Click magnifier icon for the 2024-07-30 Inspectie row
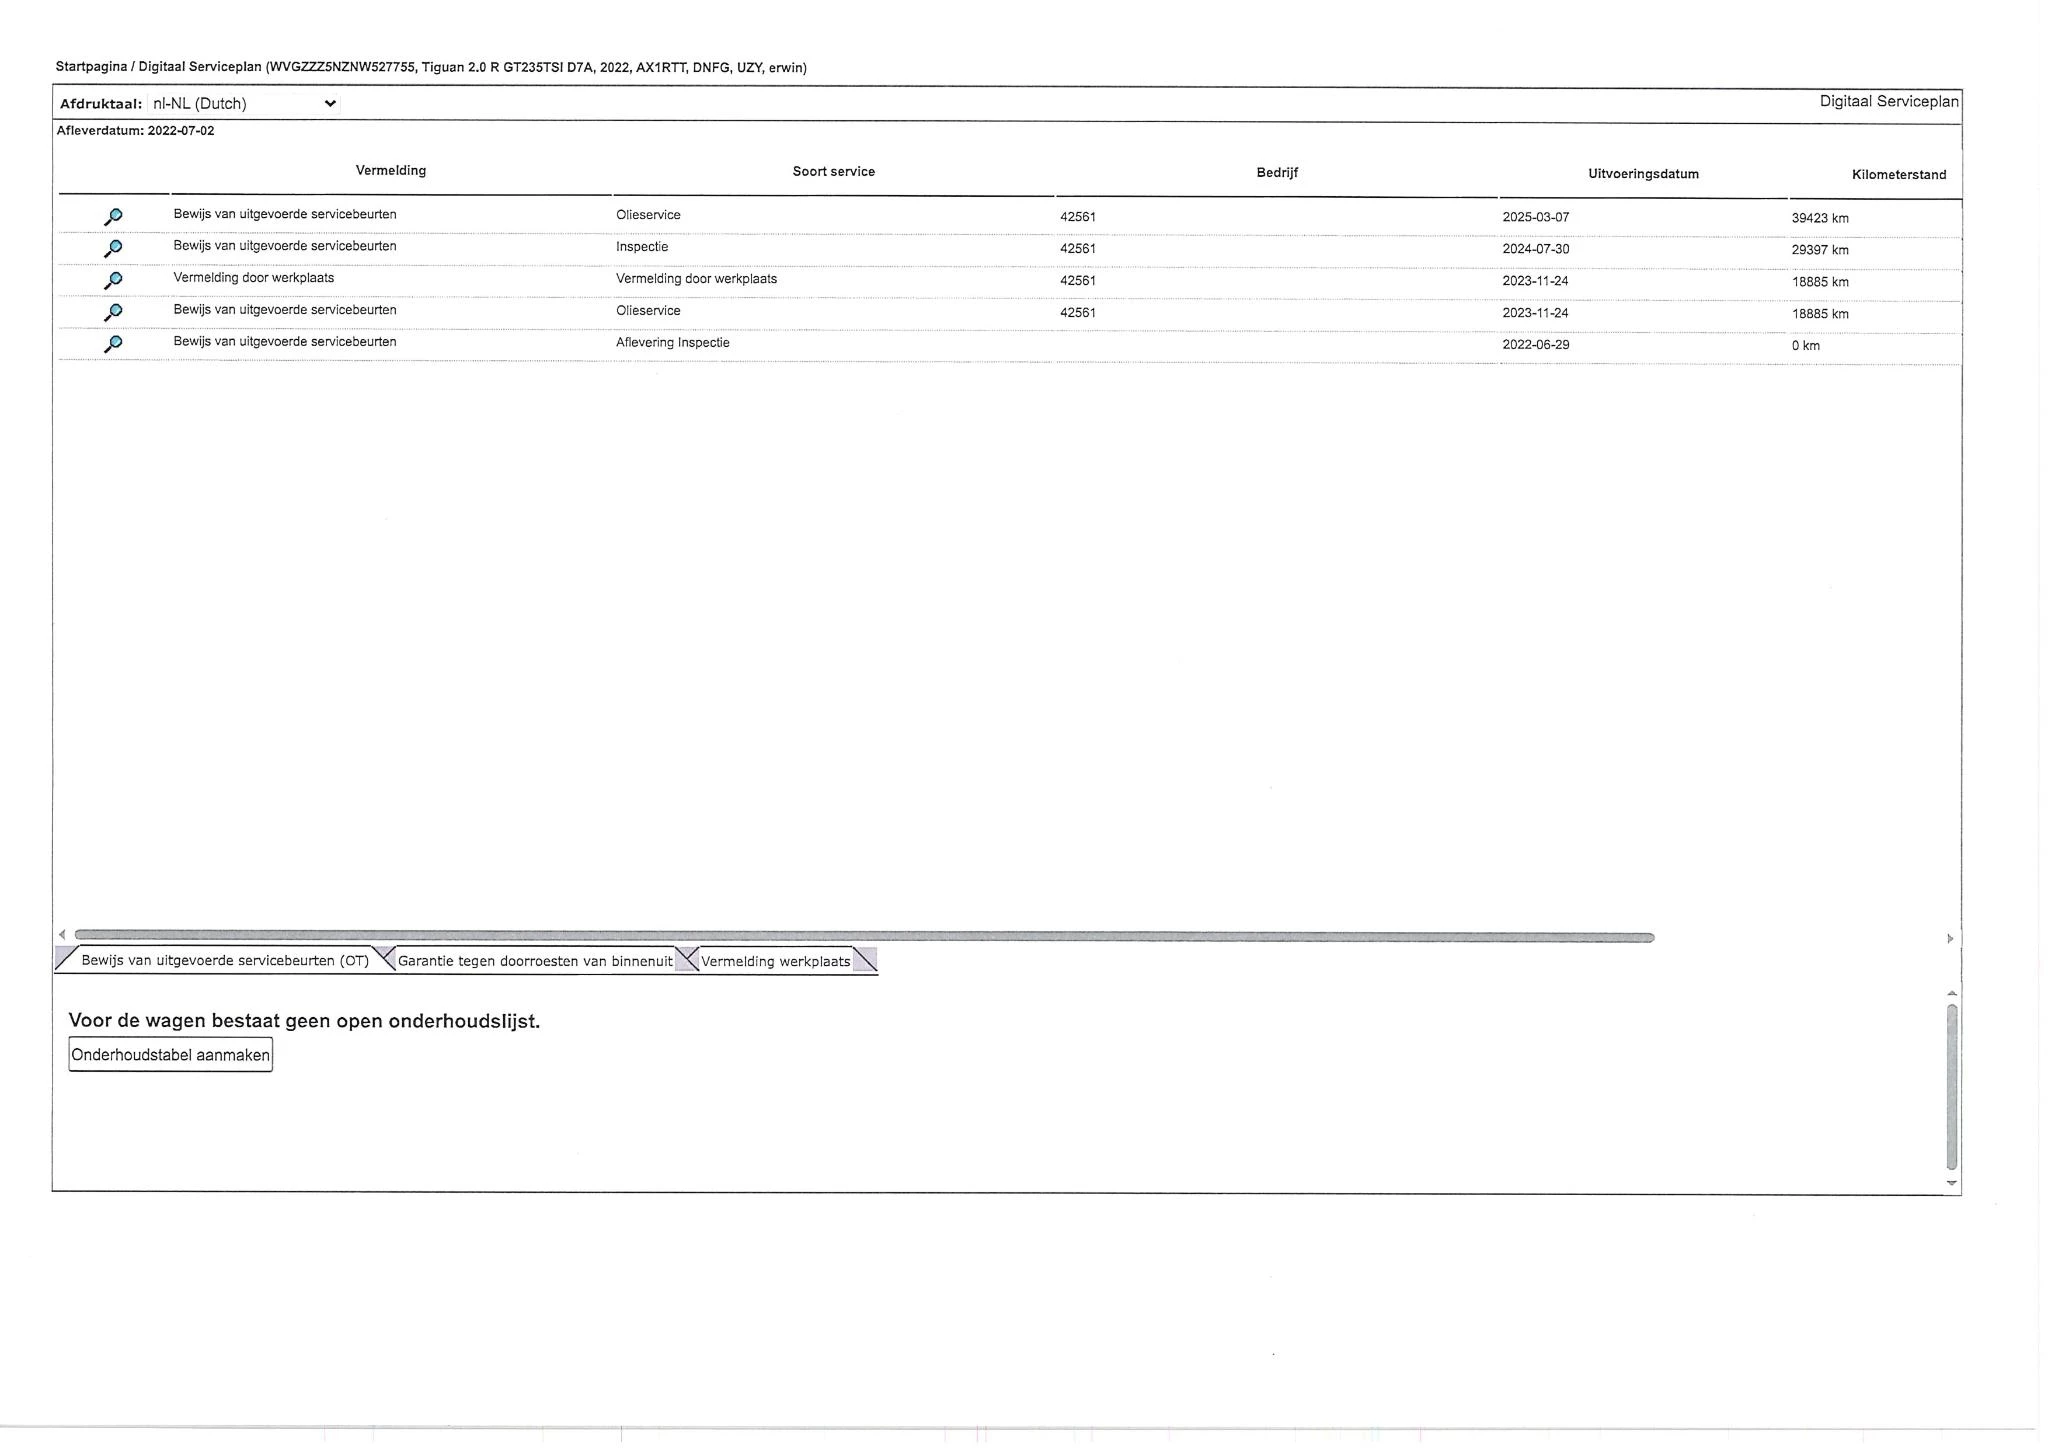 113,248
